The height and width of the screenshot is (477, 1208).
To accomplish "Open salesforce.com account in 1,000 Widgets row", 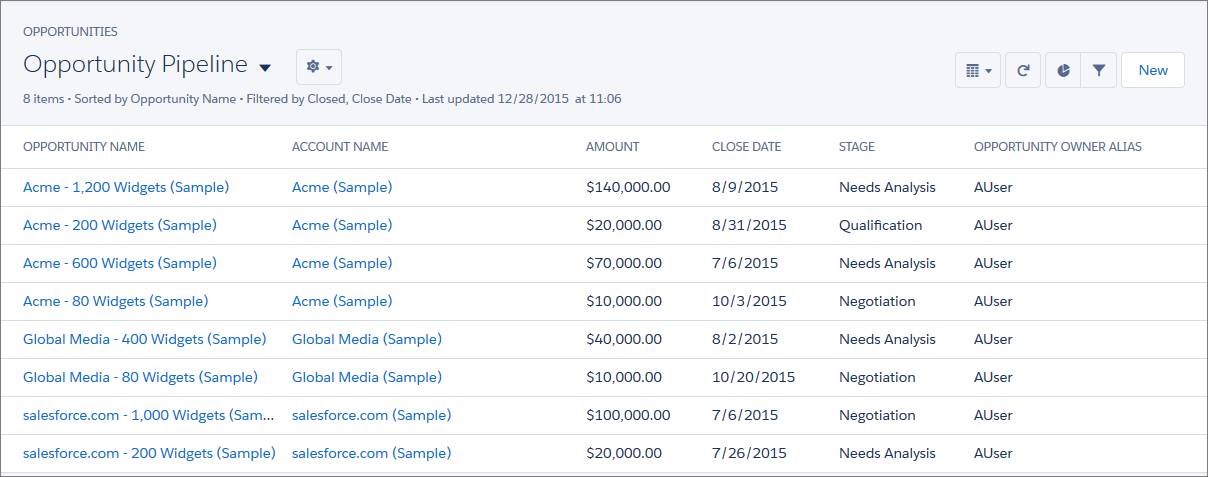I will tap(372, 415).
